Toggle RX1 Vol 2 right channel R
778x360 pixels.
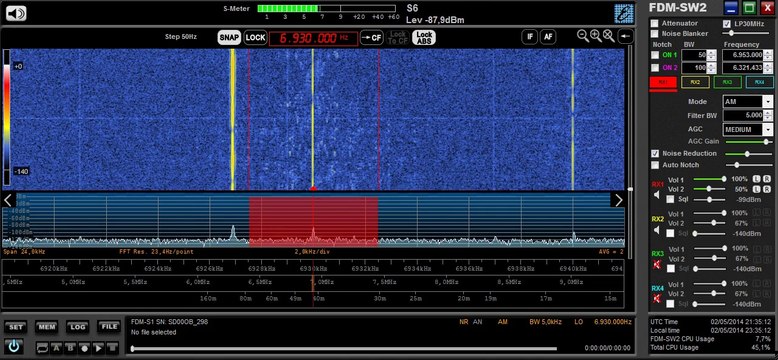point(767,189)
